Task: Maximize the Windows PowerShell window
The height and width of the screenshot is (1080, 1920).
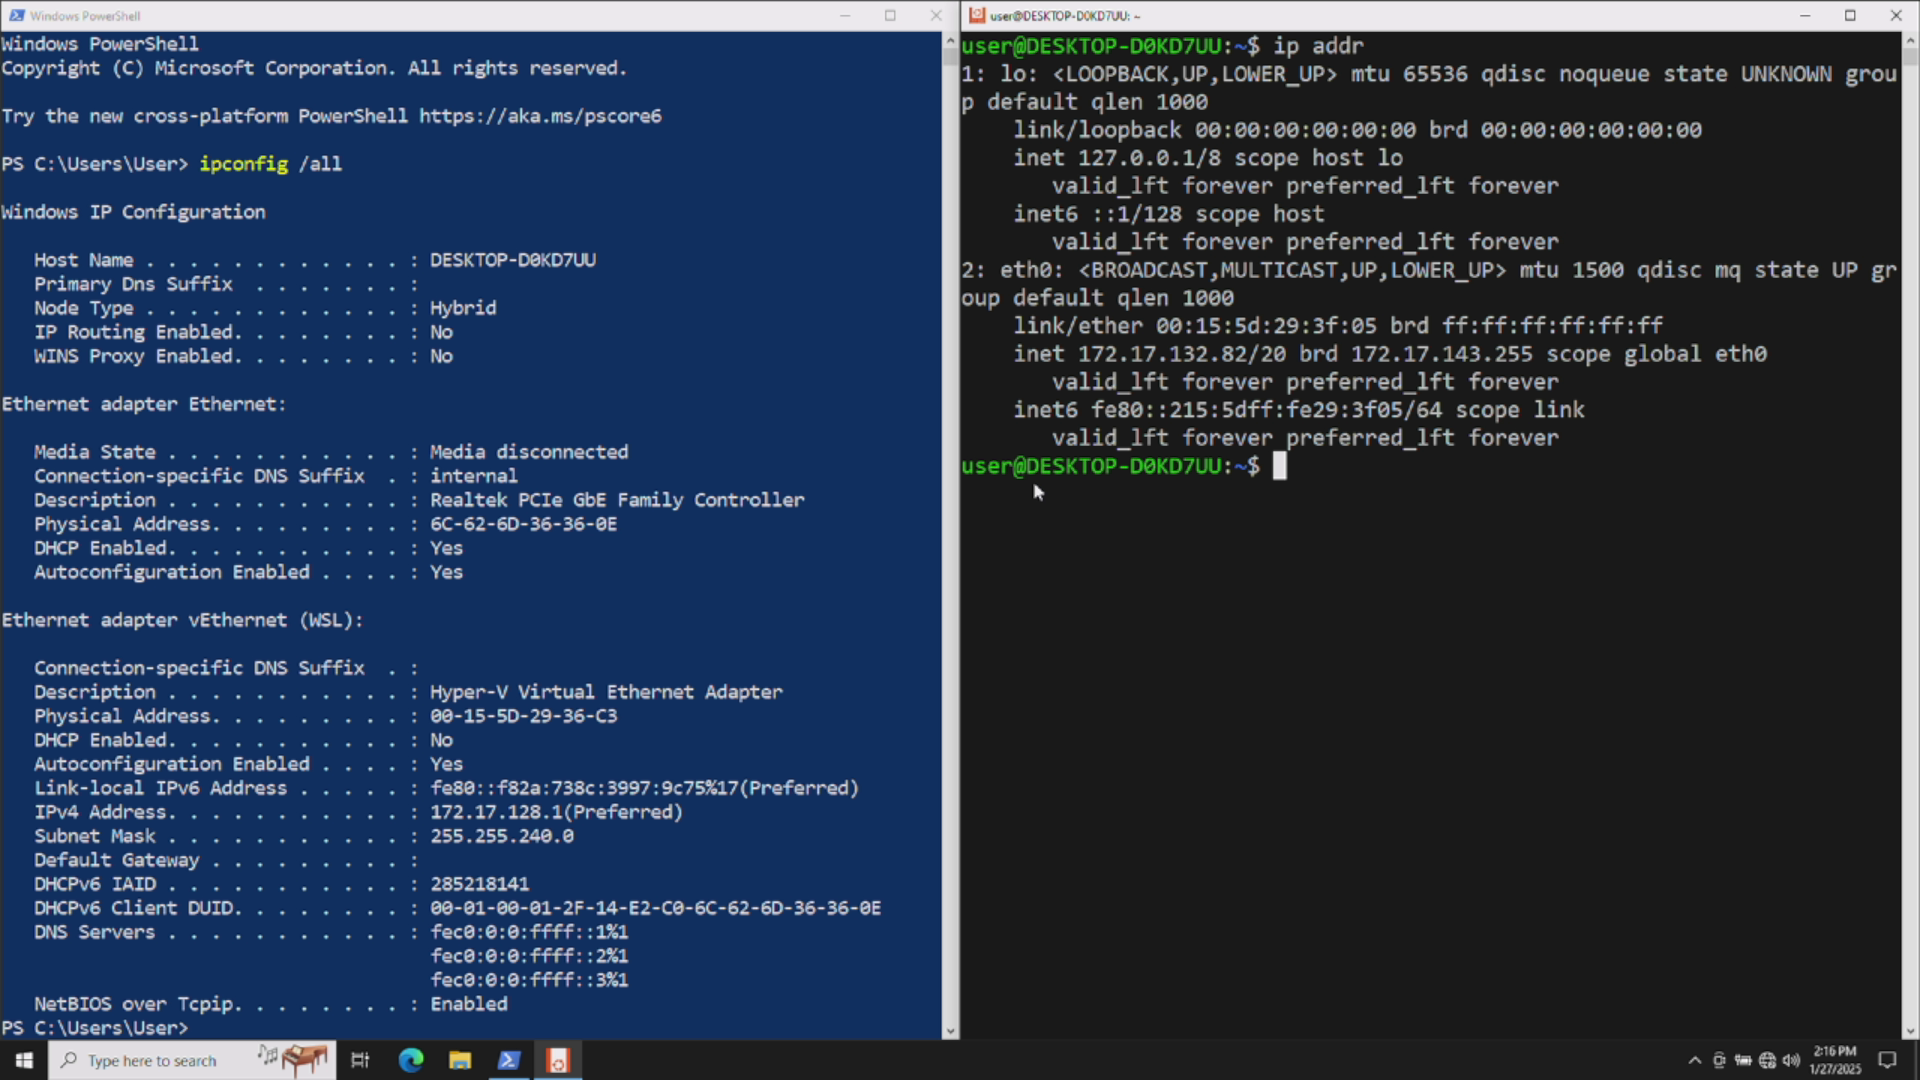Action: click(x=890, y=15)
